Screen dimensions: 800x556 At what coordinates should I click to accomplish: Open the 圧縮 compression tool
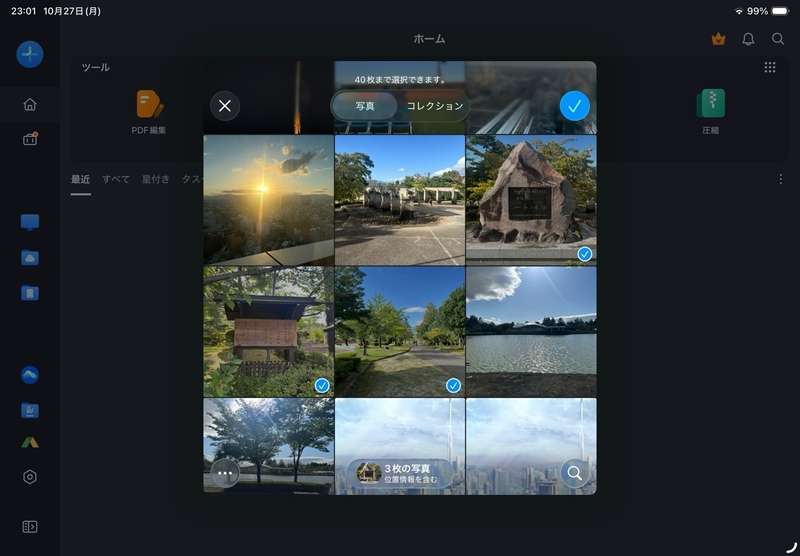(710, 111)
